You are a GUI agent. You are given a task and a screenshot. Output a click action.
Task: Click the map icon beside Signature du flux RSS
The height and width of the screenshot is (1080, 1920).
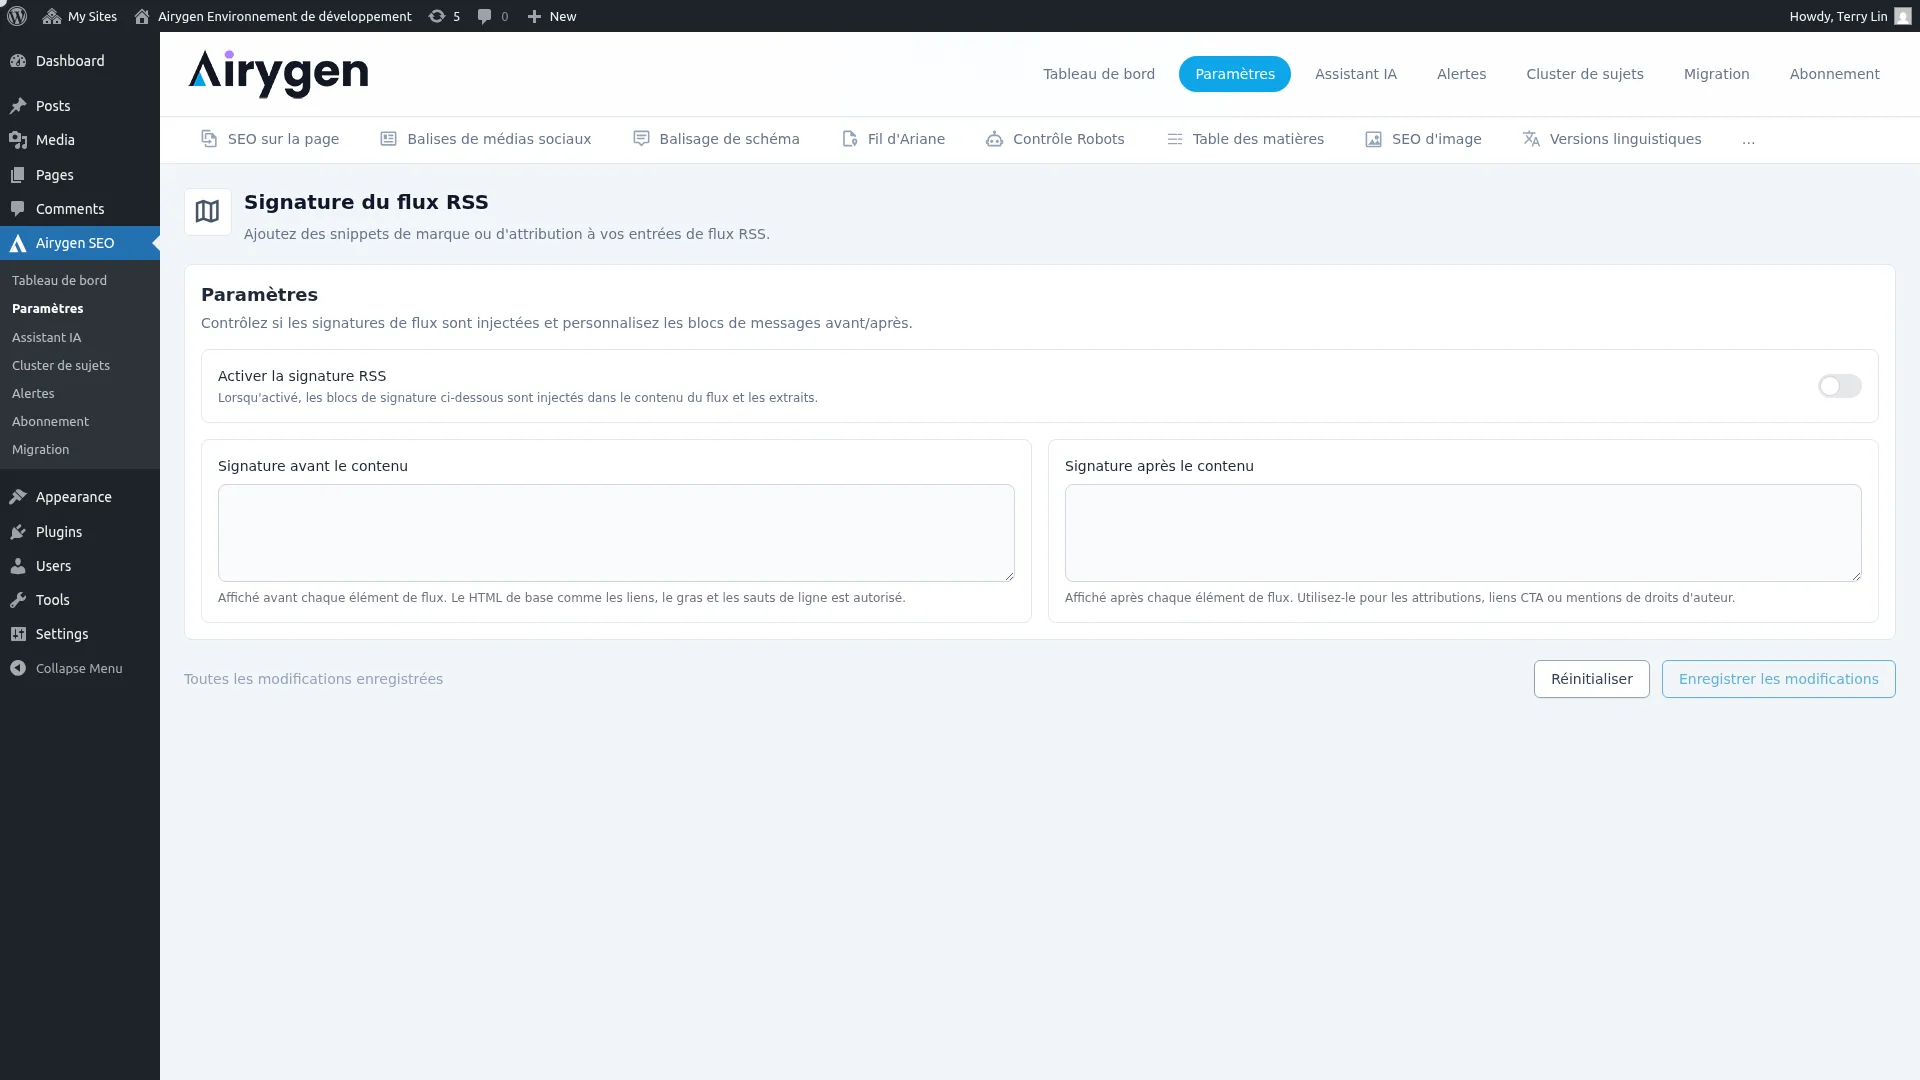(x=207, y=212)
